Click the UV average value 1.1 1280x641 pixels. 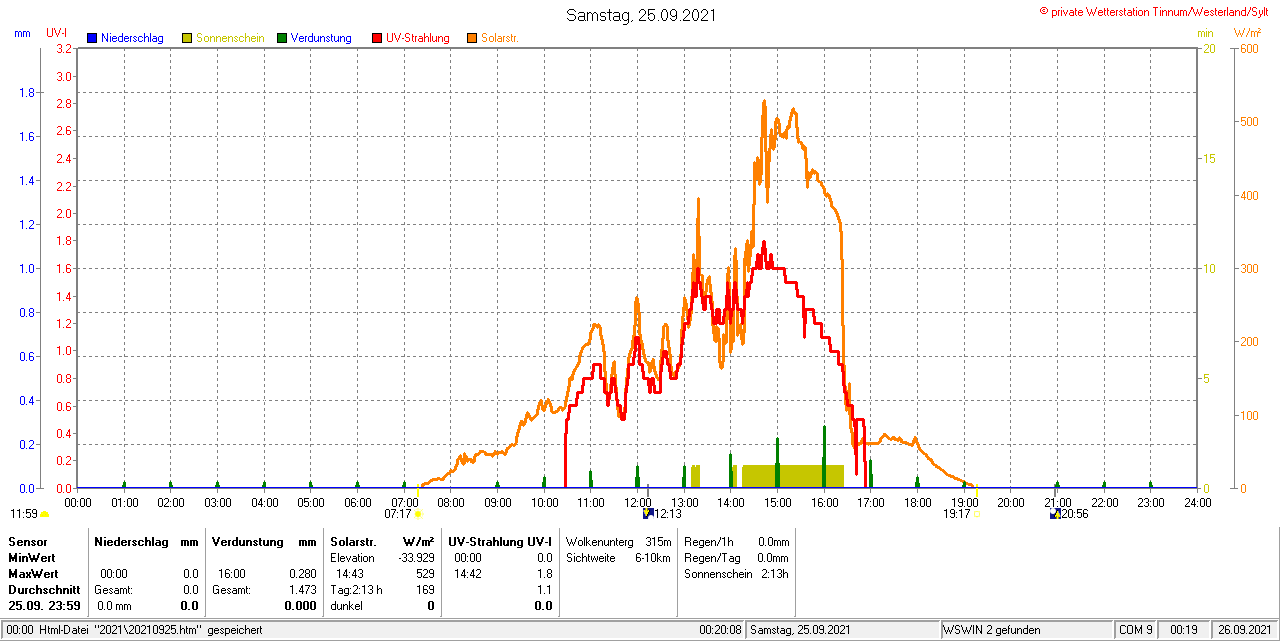[x=544, y=590]
